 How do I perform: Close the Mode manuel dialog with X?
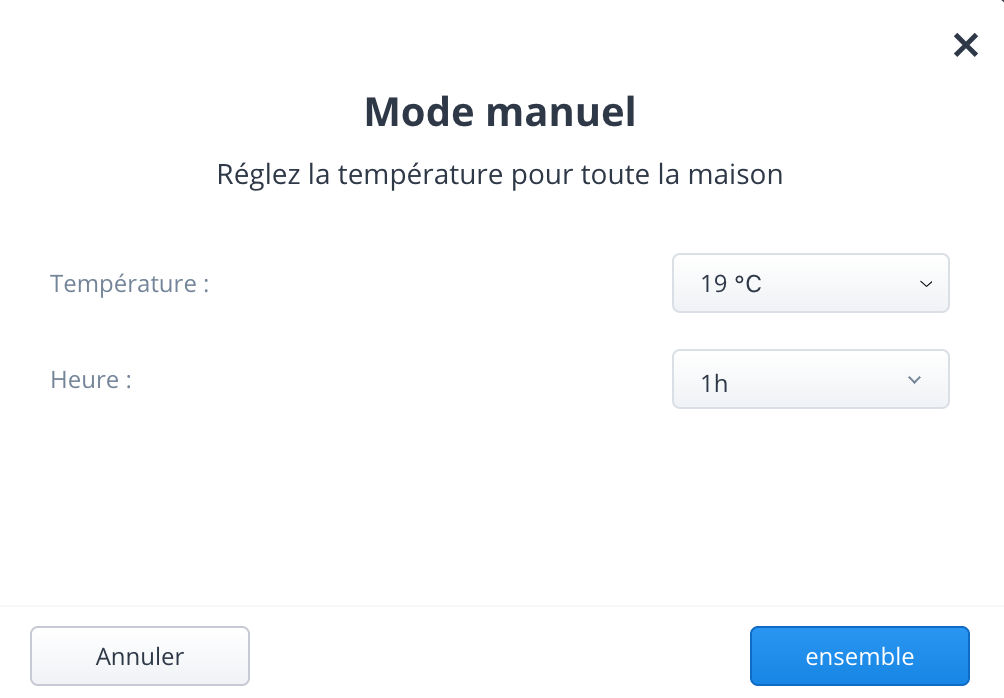pyautogui.click(x=966, y=45)
